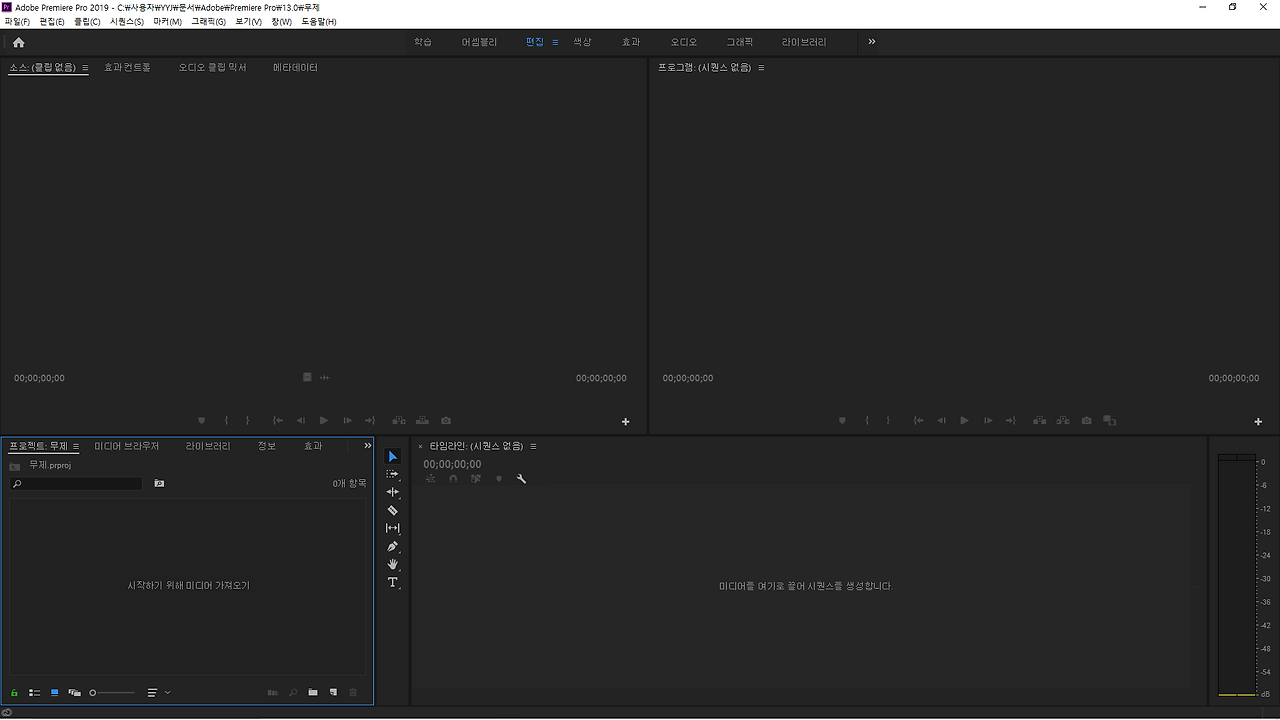Switch to 오디오 workspace
Screen dimensions: 1280x720
tap(684, 42)
